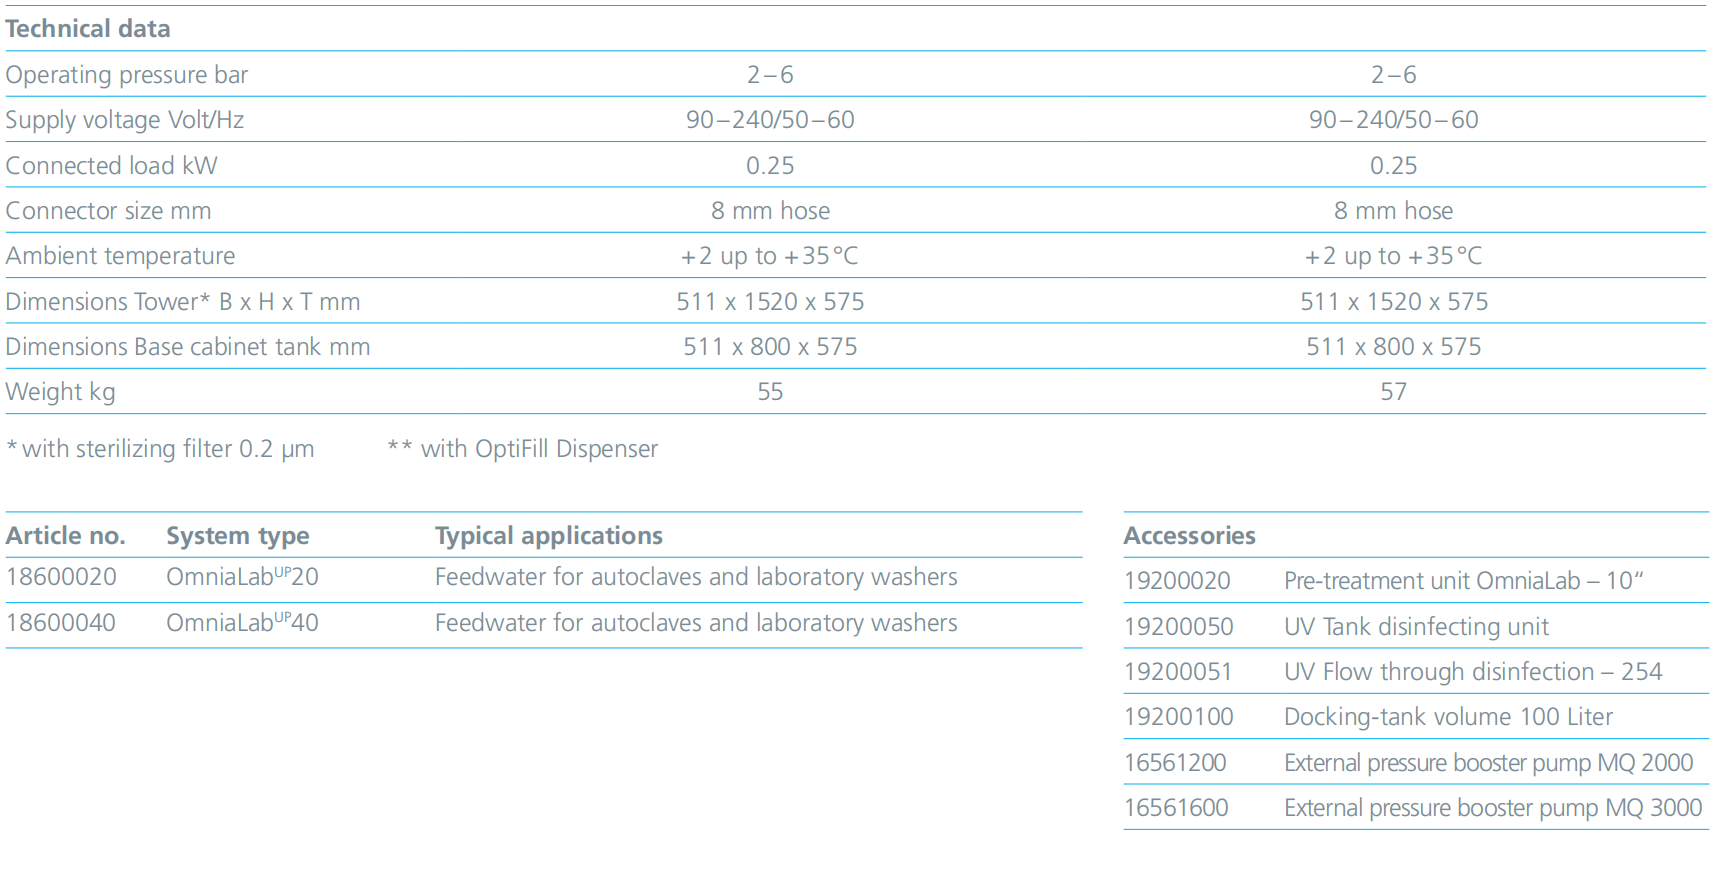
Task: Select the application text in row 18600040
Action: point(696,623)
